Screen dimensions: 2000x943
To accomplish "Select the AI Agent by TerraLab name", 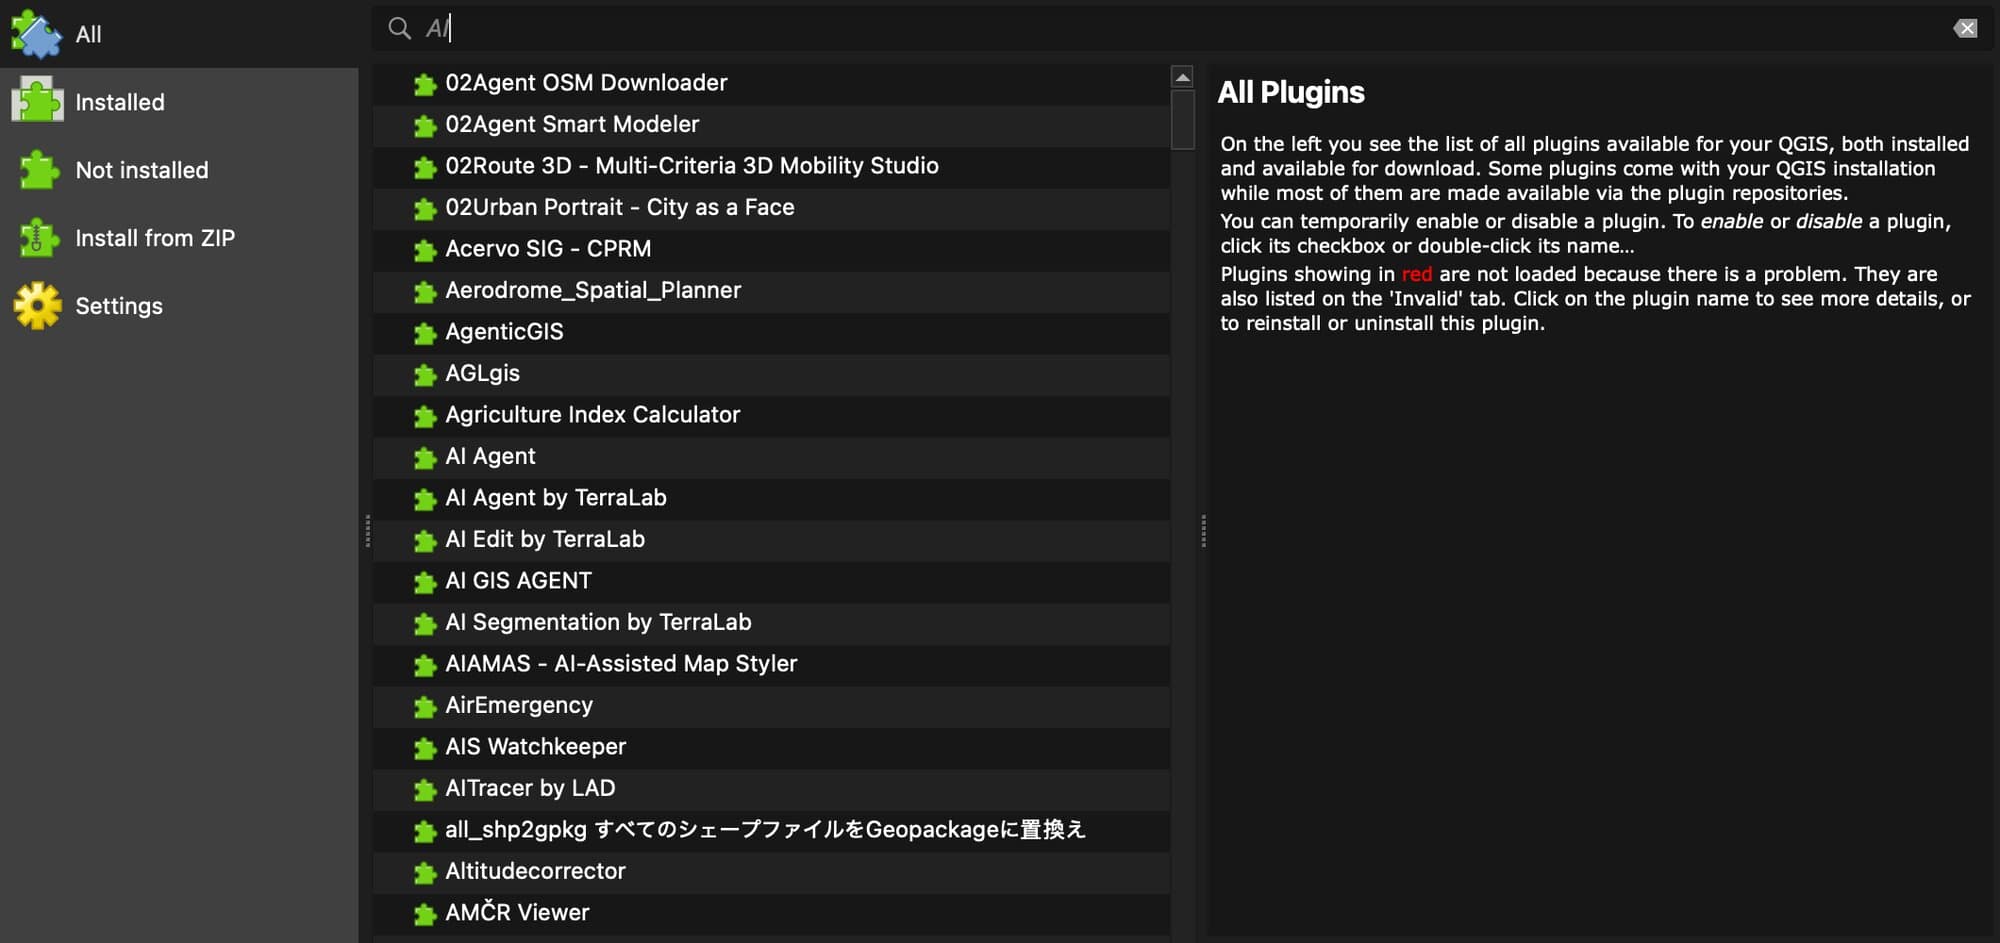I will point(556,498).
